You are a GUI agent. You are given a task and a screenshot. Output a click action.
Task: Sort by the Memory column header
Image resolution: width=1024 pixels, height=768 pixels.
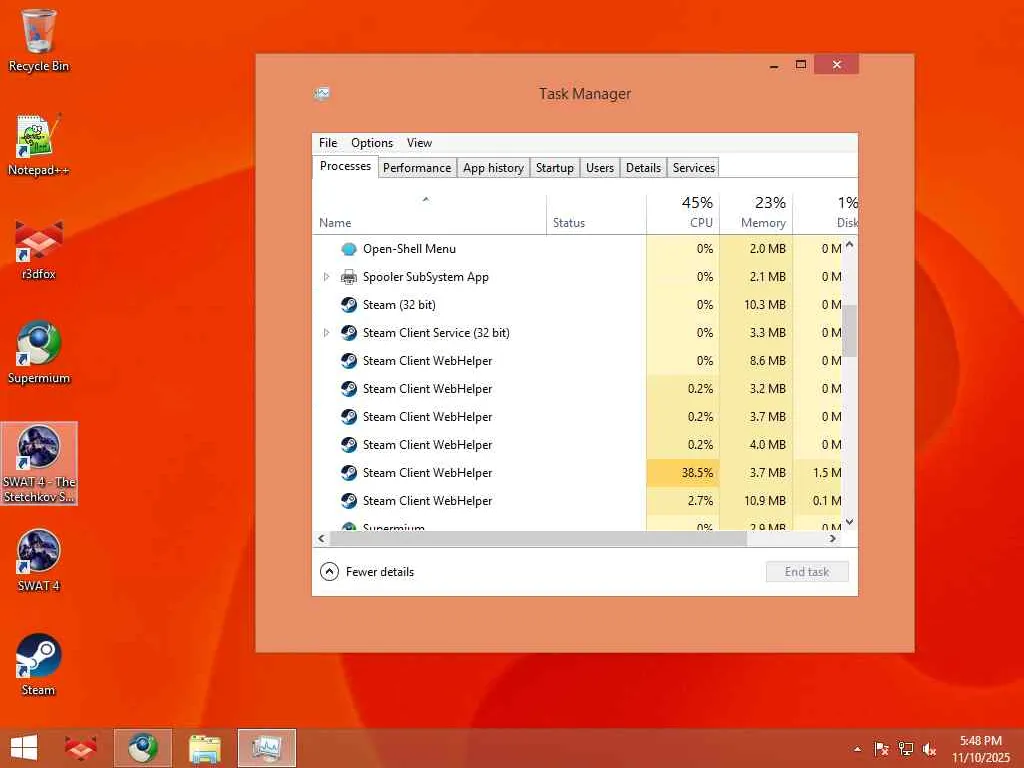[756, 214]
